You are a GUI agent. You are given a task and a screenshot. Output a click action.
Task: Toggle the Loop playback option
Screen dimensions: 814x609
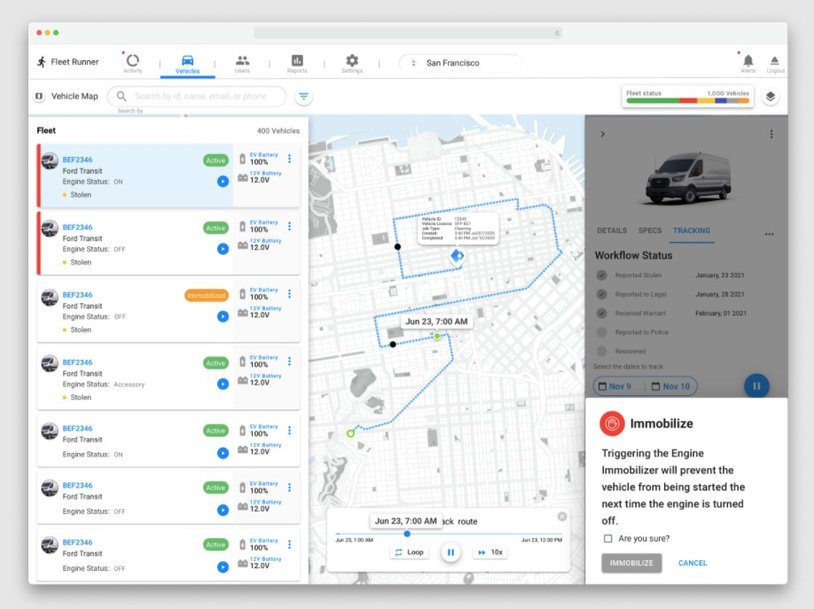[x=409, y=552]
